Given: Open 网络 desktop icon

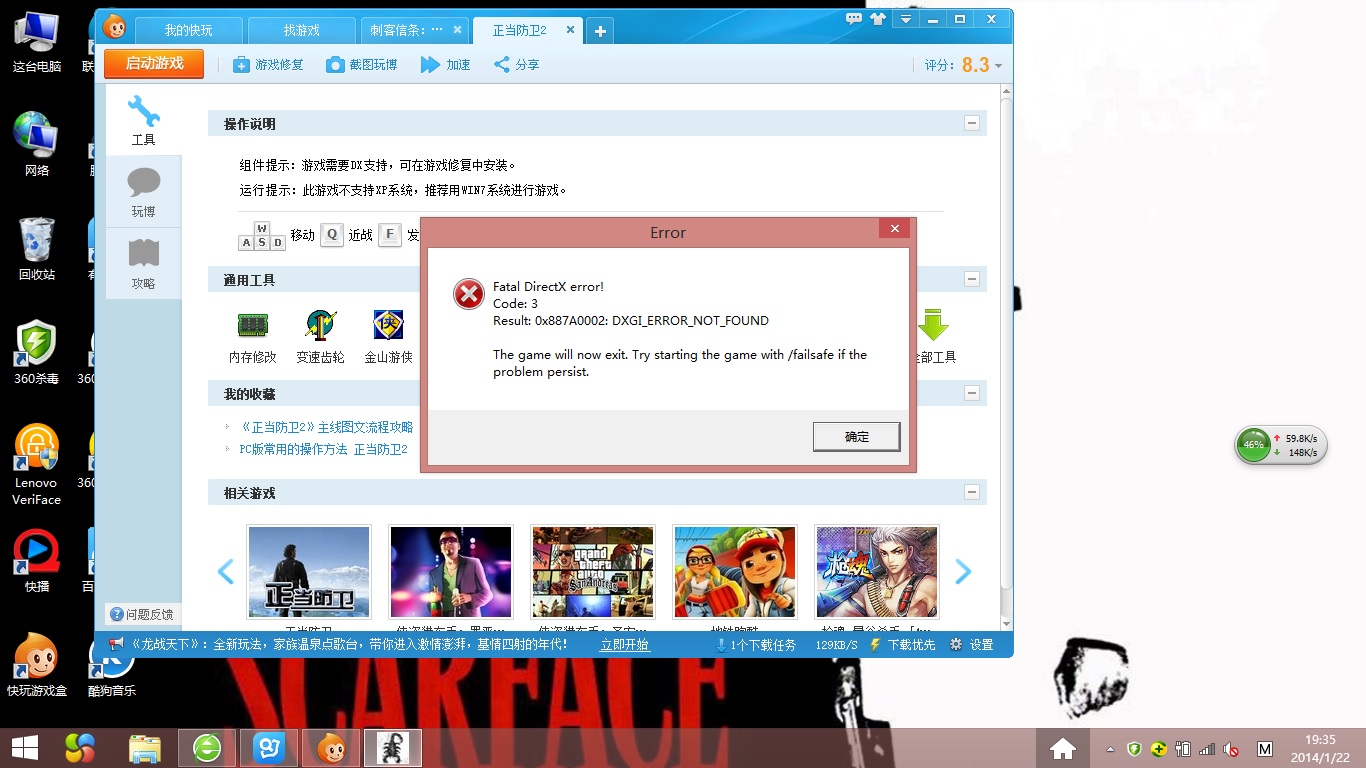Looking at the screenshot, I should pos(37,144).
